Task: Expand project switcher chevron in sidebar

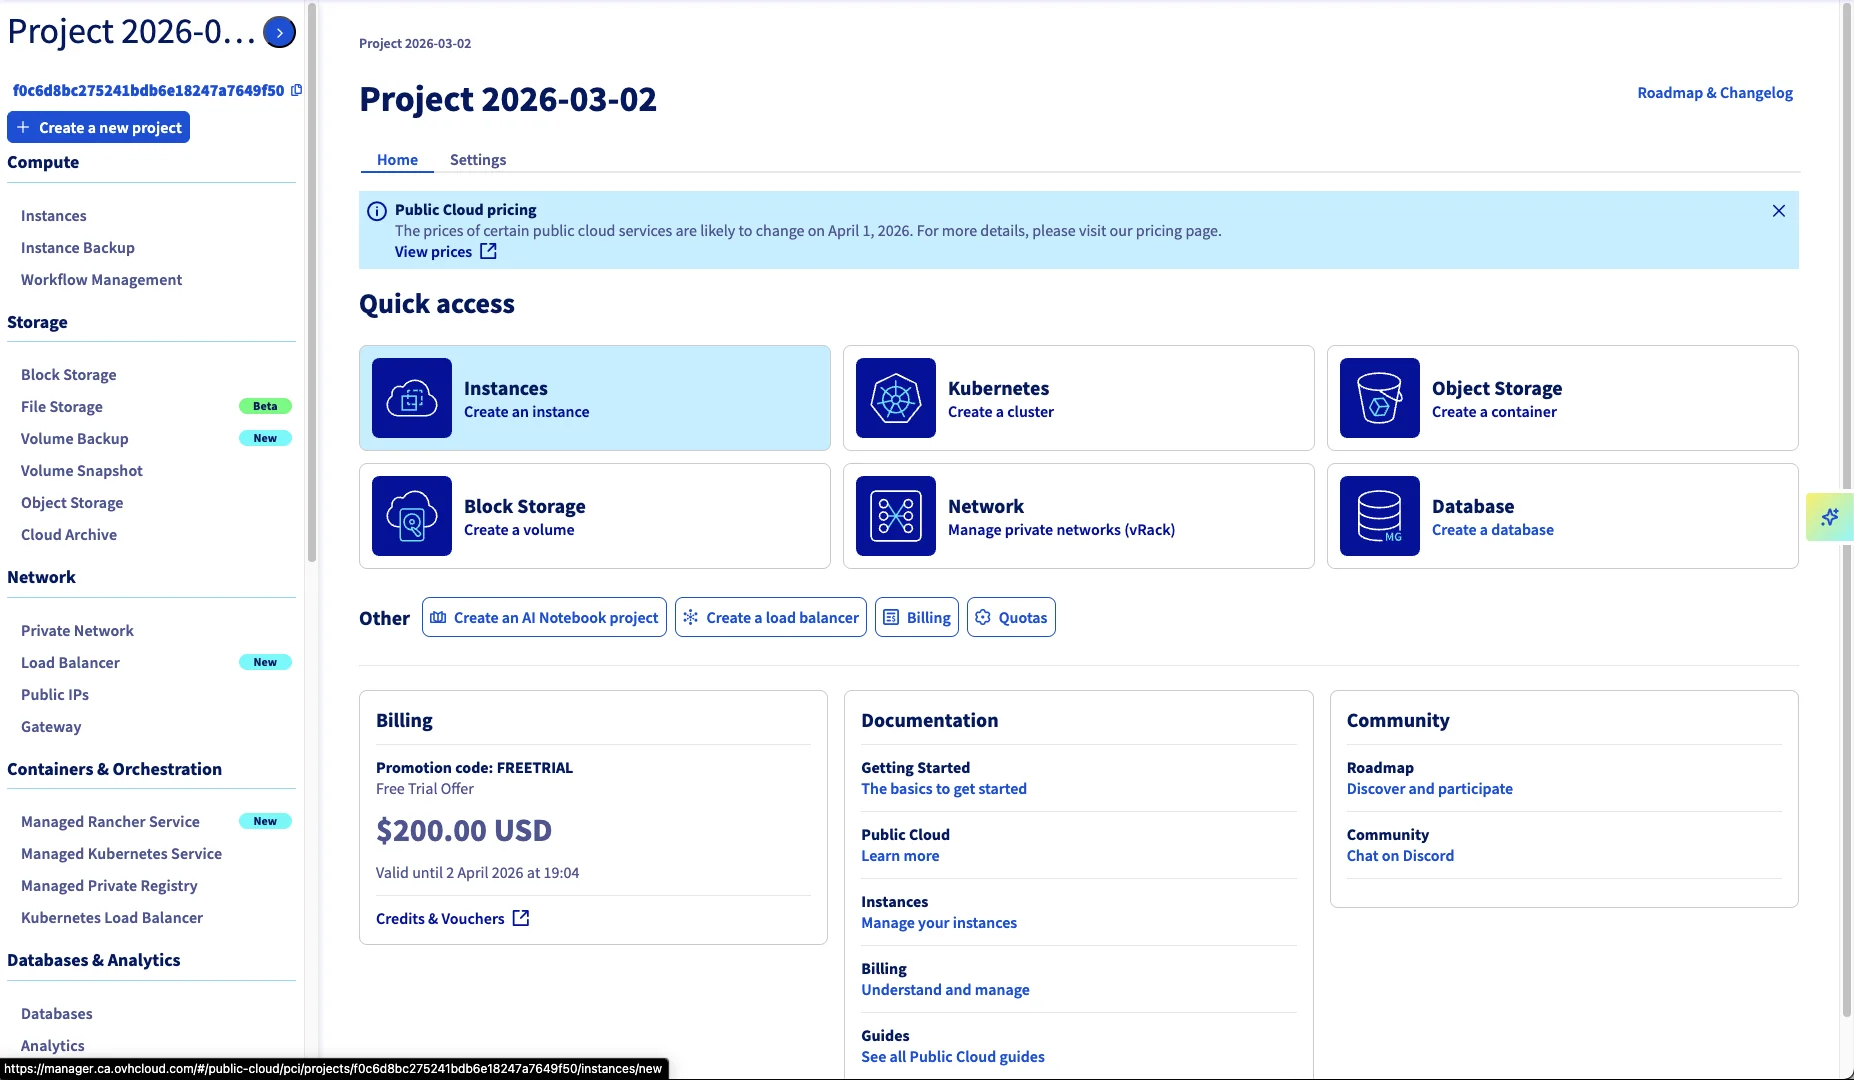Action: coord(279,33)
